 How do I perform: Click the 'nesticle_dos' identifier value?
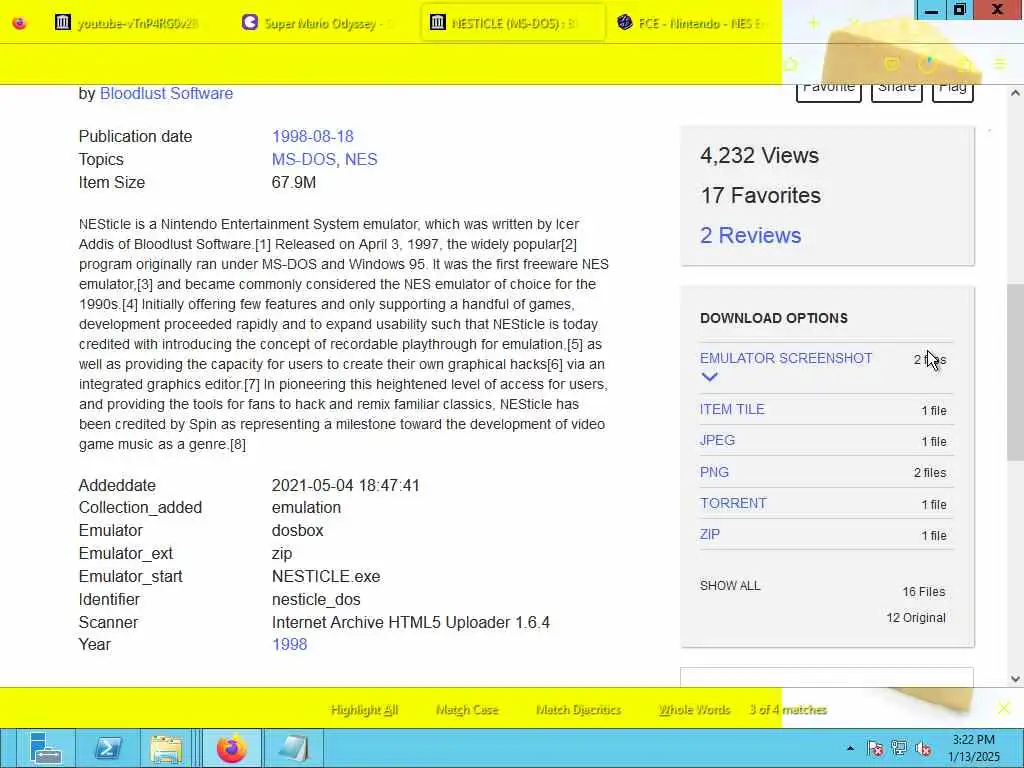click(316, 600)
